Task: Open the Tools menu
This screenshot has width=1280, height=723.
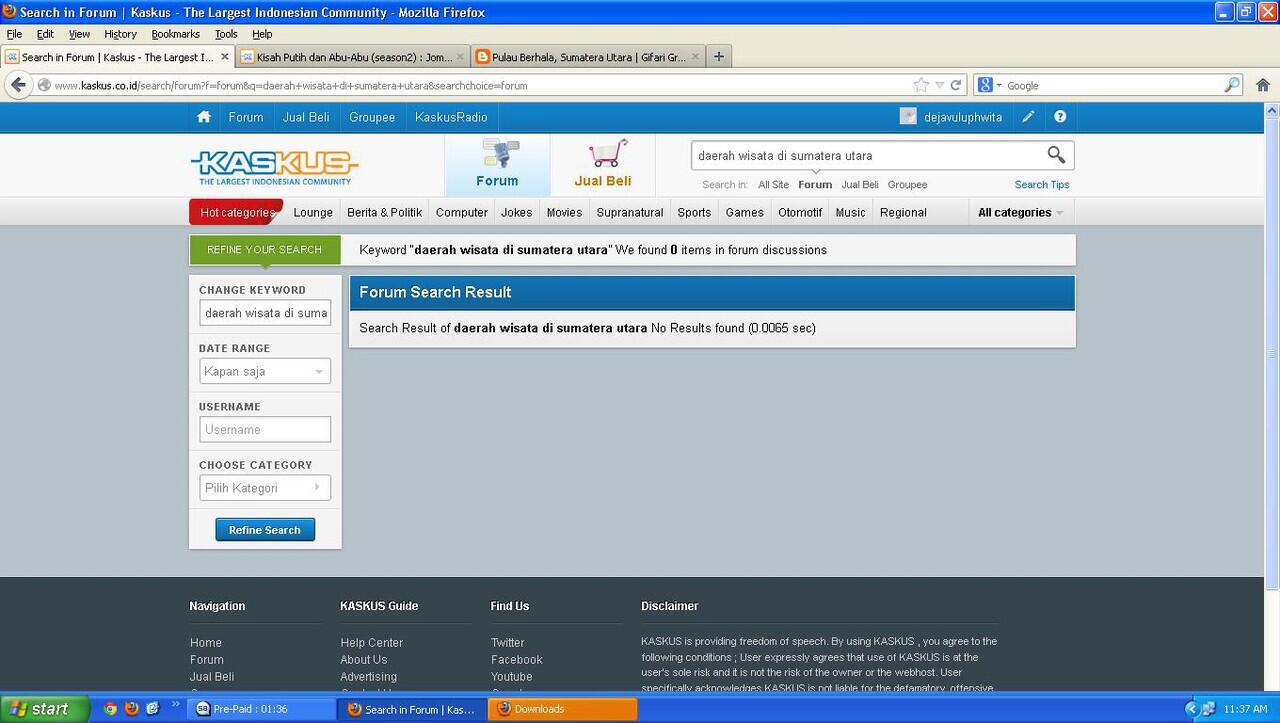Action: coord(227,34)
